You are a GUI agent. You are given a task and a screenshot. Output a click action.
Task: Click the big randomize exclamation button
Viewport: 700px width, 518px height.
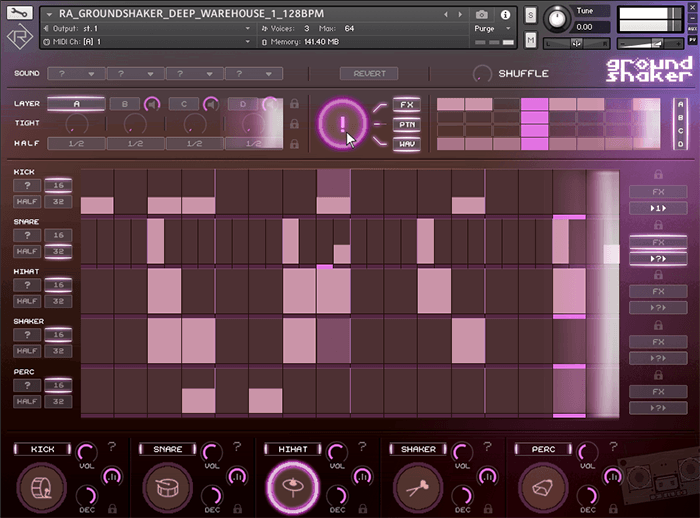pos(342,124)
